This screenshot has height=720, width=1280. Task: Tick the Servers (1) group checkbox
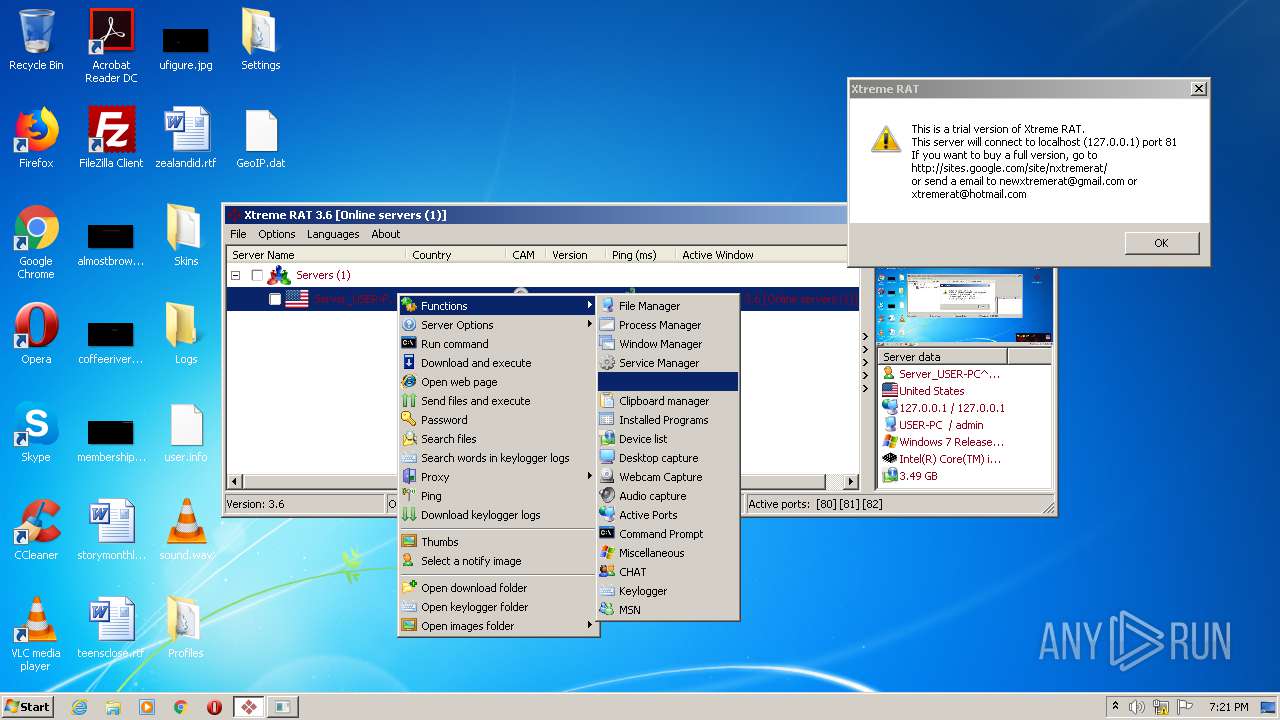pos(257,275)
